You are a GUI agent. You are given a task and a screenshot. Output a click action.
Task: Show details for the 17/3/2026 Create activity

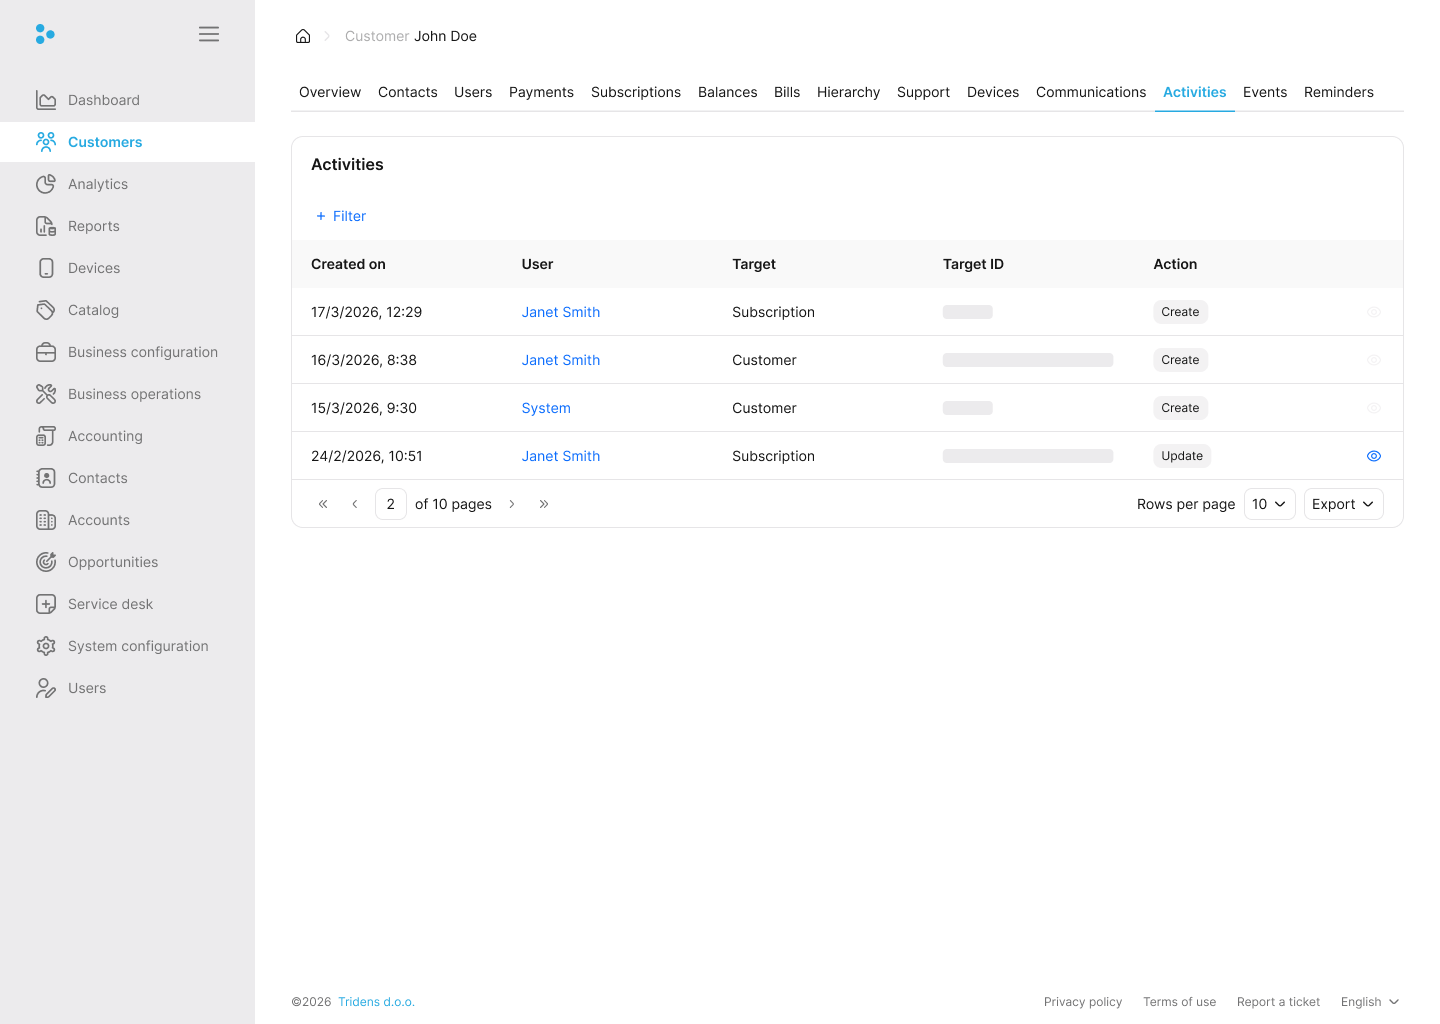pos(1373,311)
